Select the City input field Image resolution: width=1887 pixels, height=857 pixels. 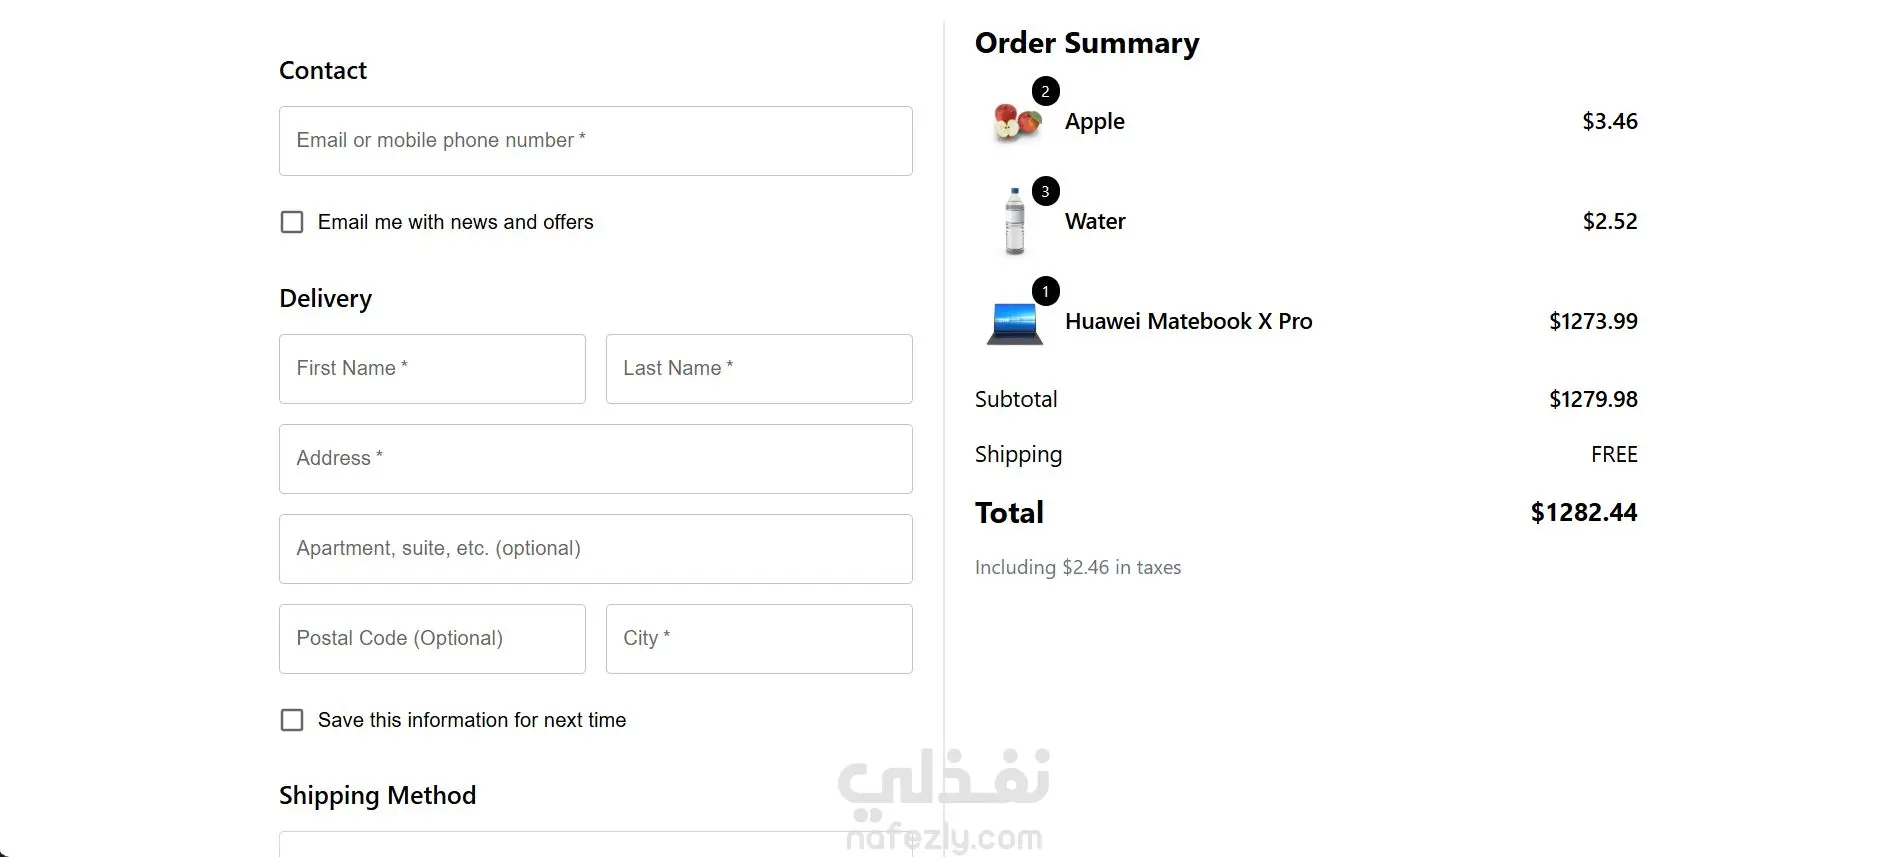(x=758, y=639)
